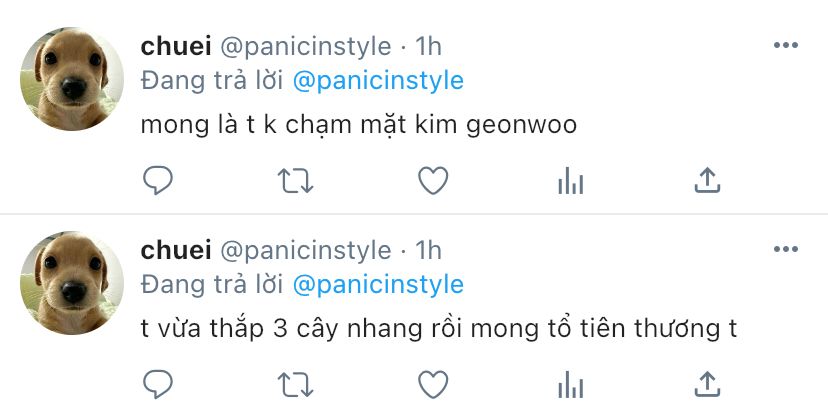Open the tweet text about thắp 3 cây nhang
The image size is (828, 412).
pos(439,330)
